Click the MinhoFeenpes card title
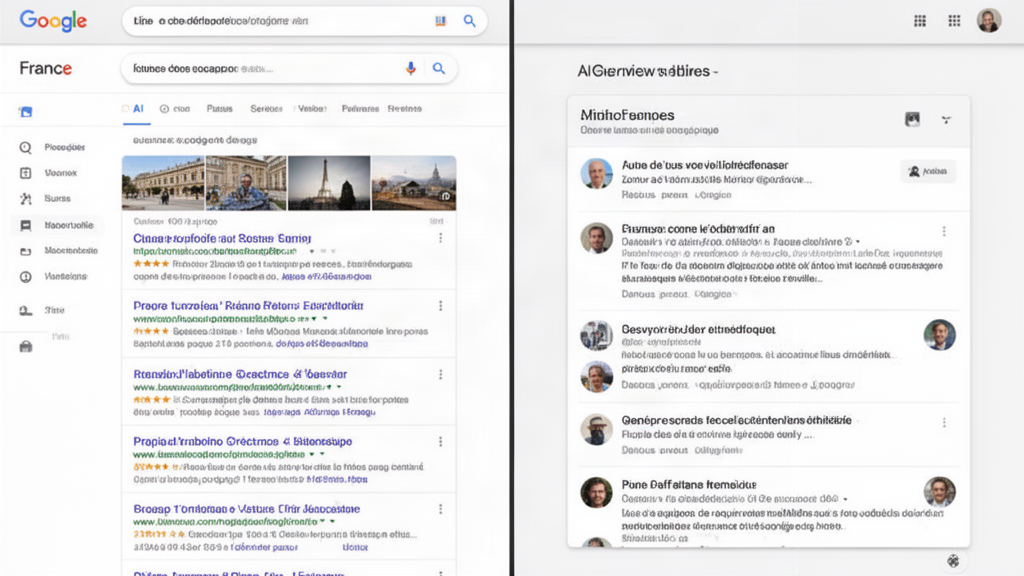This screenshot has height=576, width=1024. pos(627,115)
